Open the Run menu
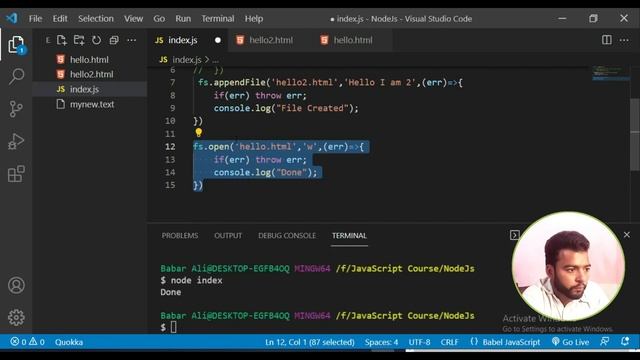Image resolution: width=640 pixels, height=360 pixels. coord(183,18)
